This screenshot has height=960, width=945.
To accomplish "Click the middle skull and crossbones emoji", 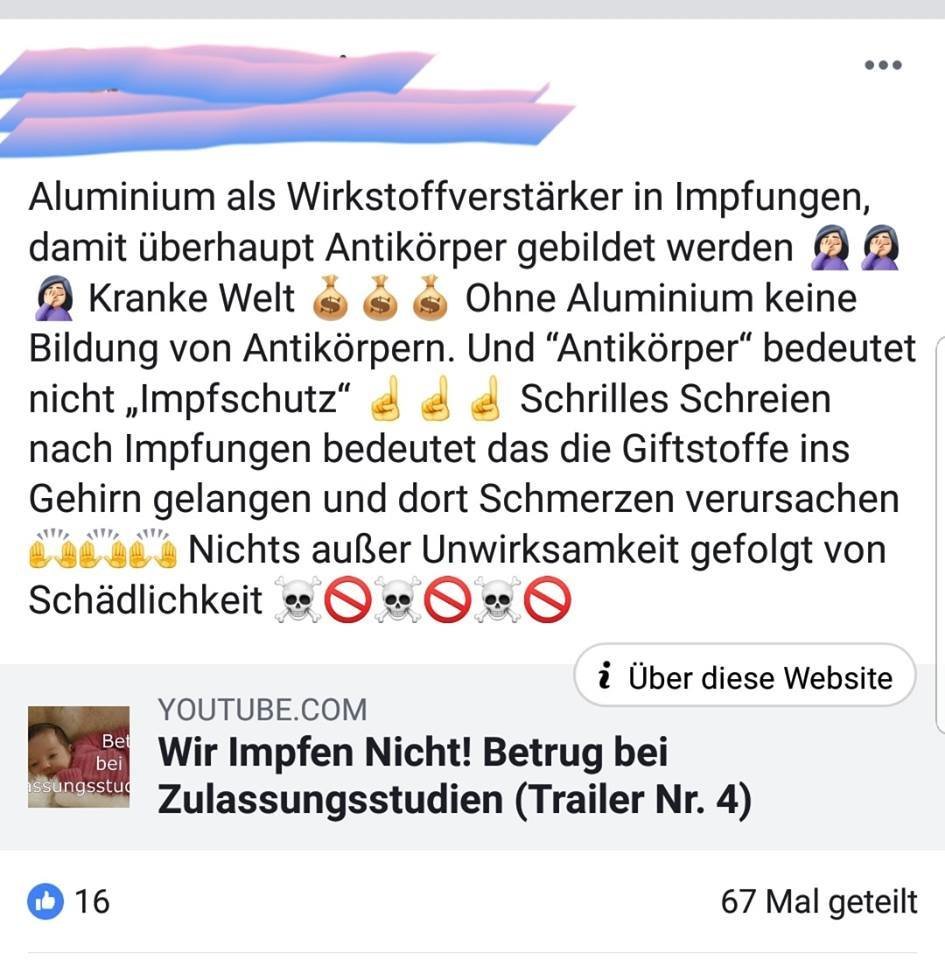I will (398, 599).
